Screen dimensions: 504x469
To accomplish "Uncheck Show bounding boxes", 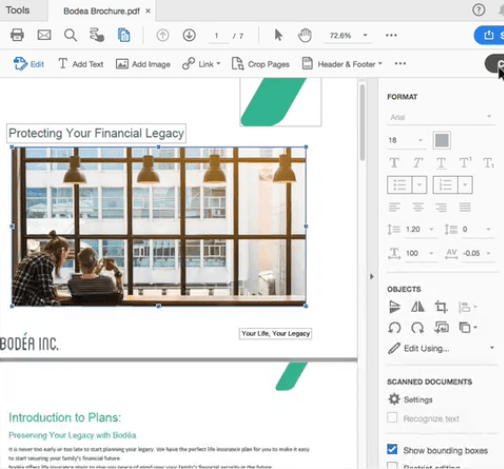I will [392, 450].
